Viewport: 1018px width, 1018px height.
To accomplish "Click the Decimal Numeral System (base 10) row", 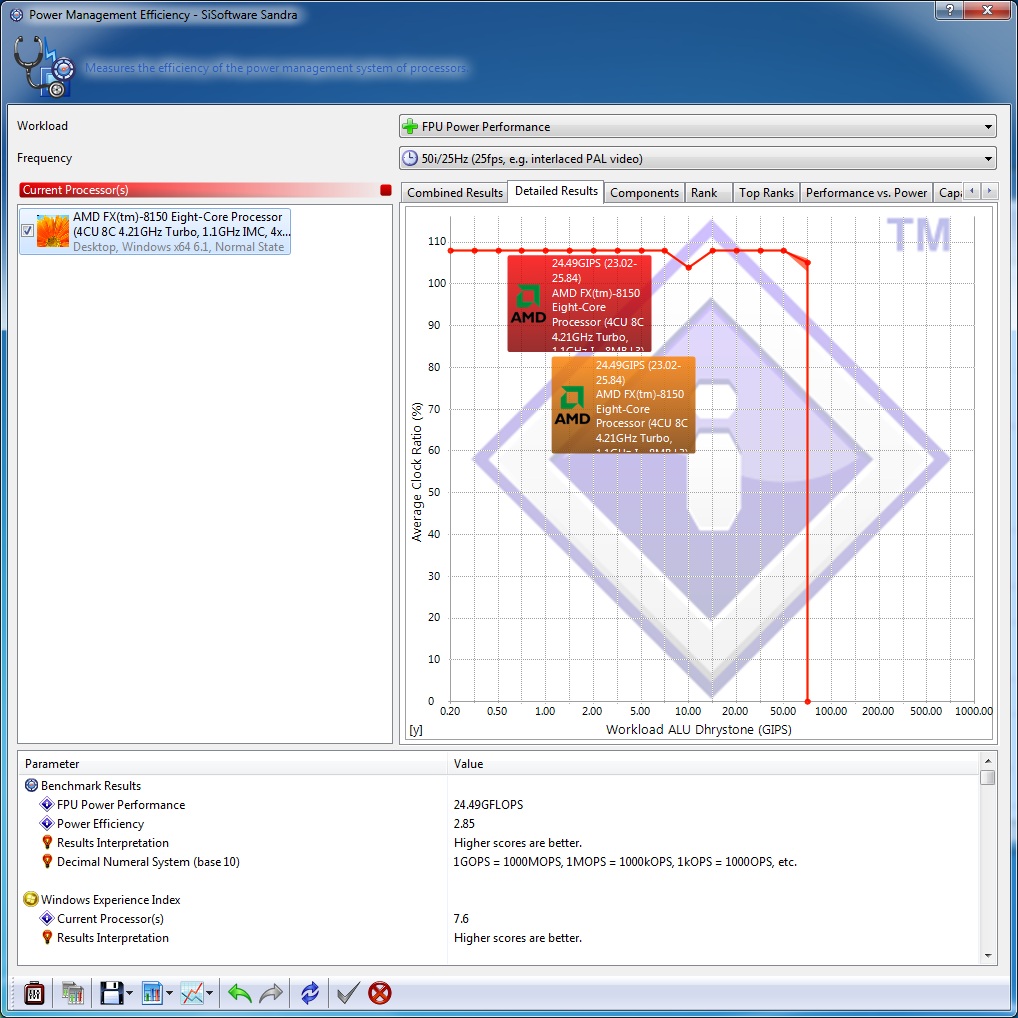I will (499, 862).
